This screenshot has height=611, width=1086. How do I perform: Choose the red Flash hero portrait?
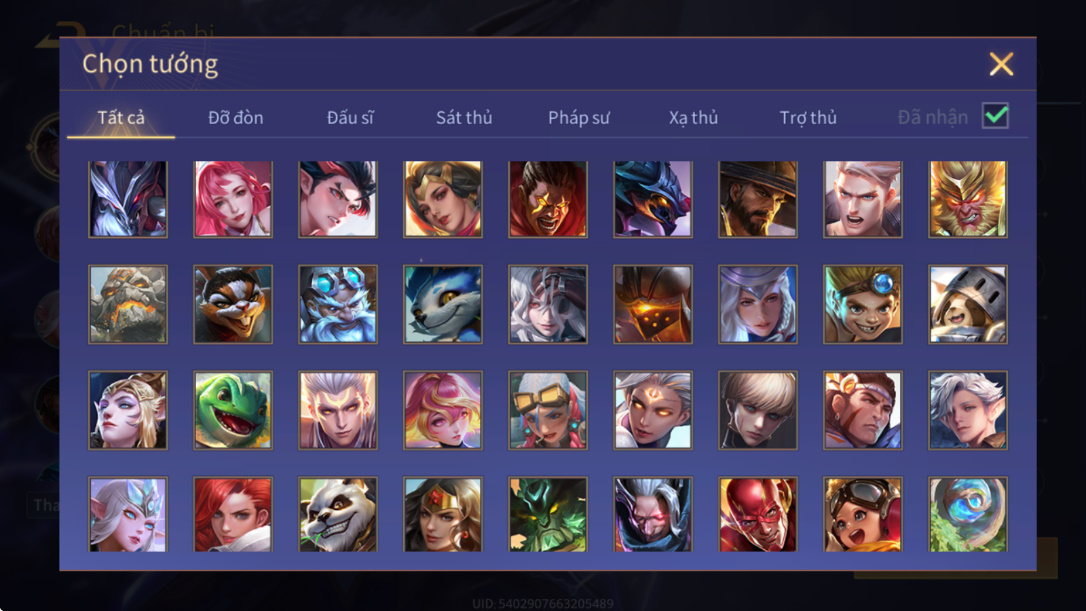click(758, 515)
